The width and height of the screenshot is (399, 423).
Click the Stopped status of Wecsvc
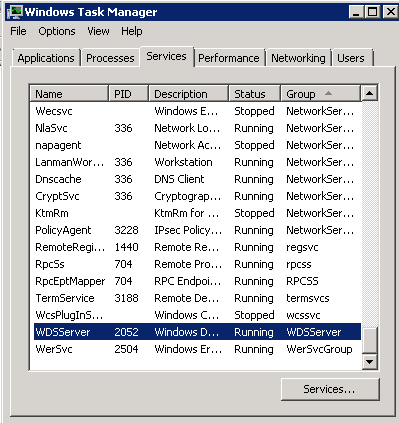tap(254, 111)
